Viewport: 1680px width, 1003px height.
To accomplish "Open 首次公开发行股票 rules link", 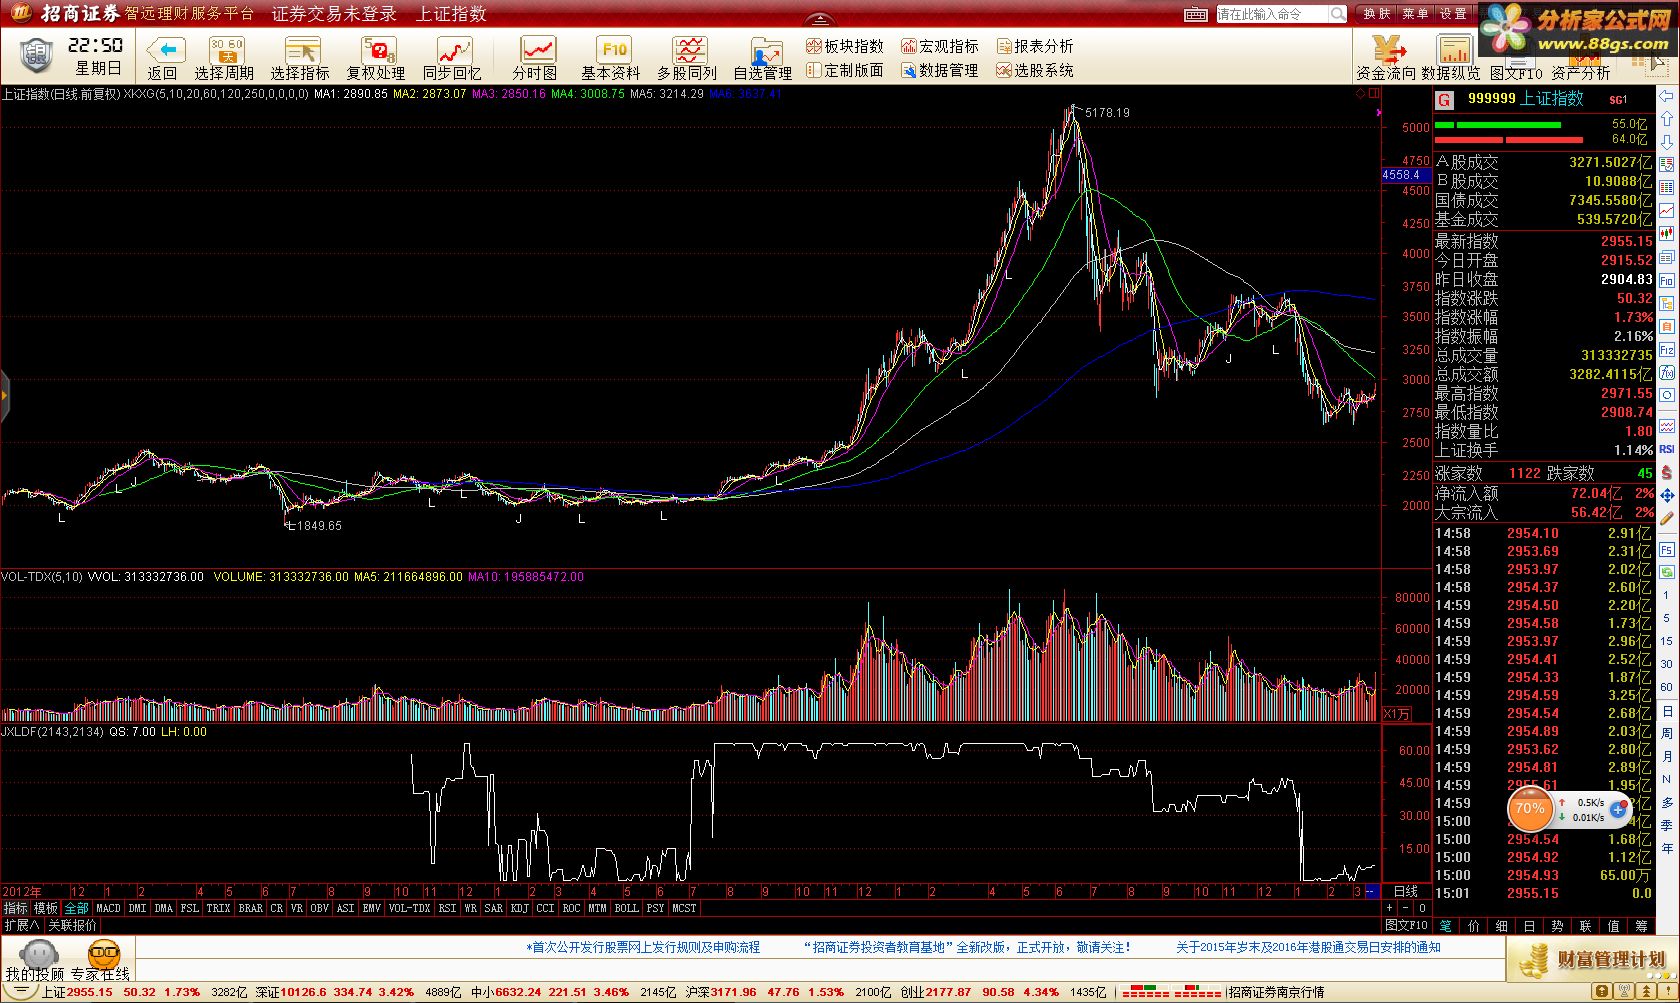I will 643,947.
